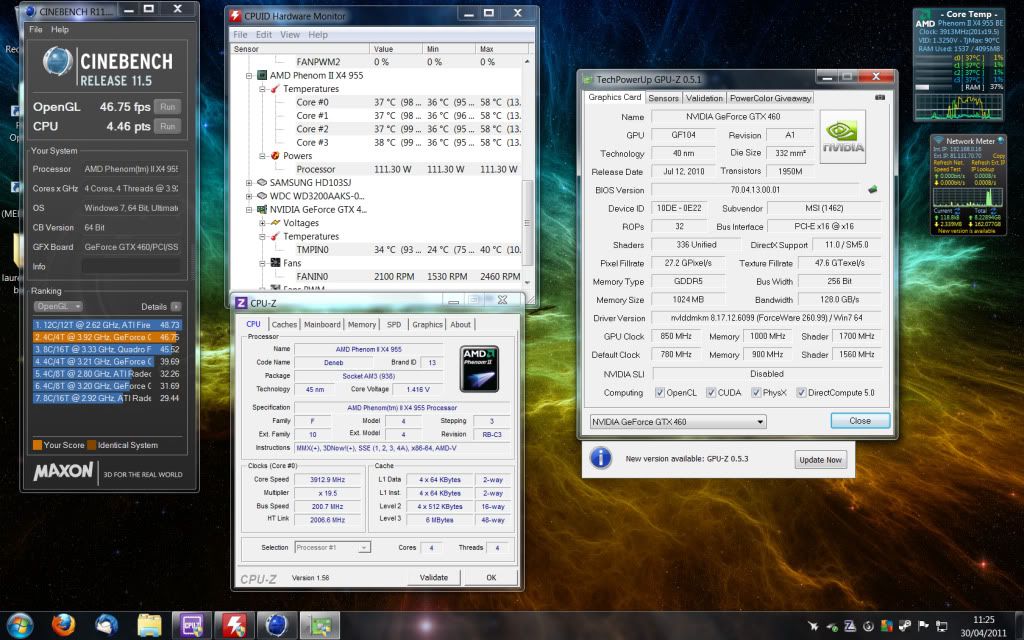Run the Cinebench CPU benchmark
Screen dimensions: 1024x640
click(168, 126)
